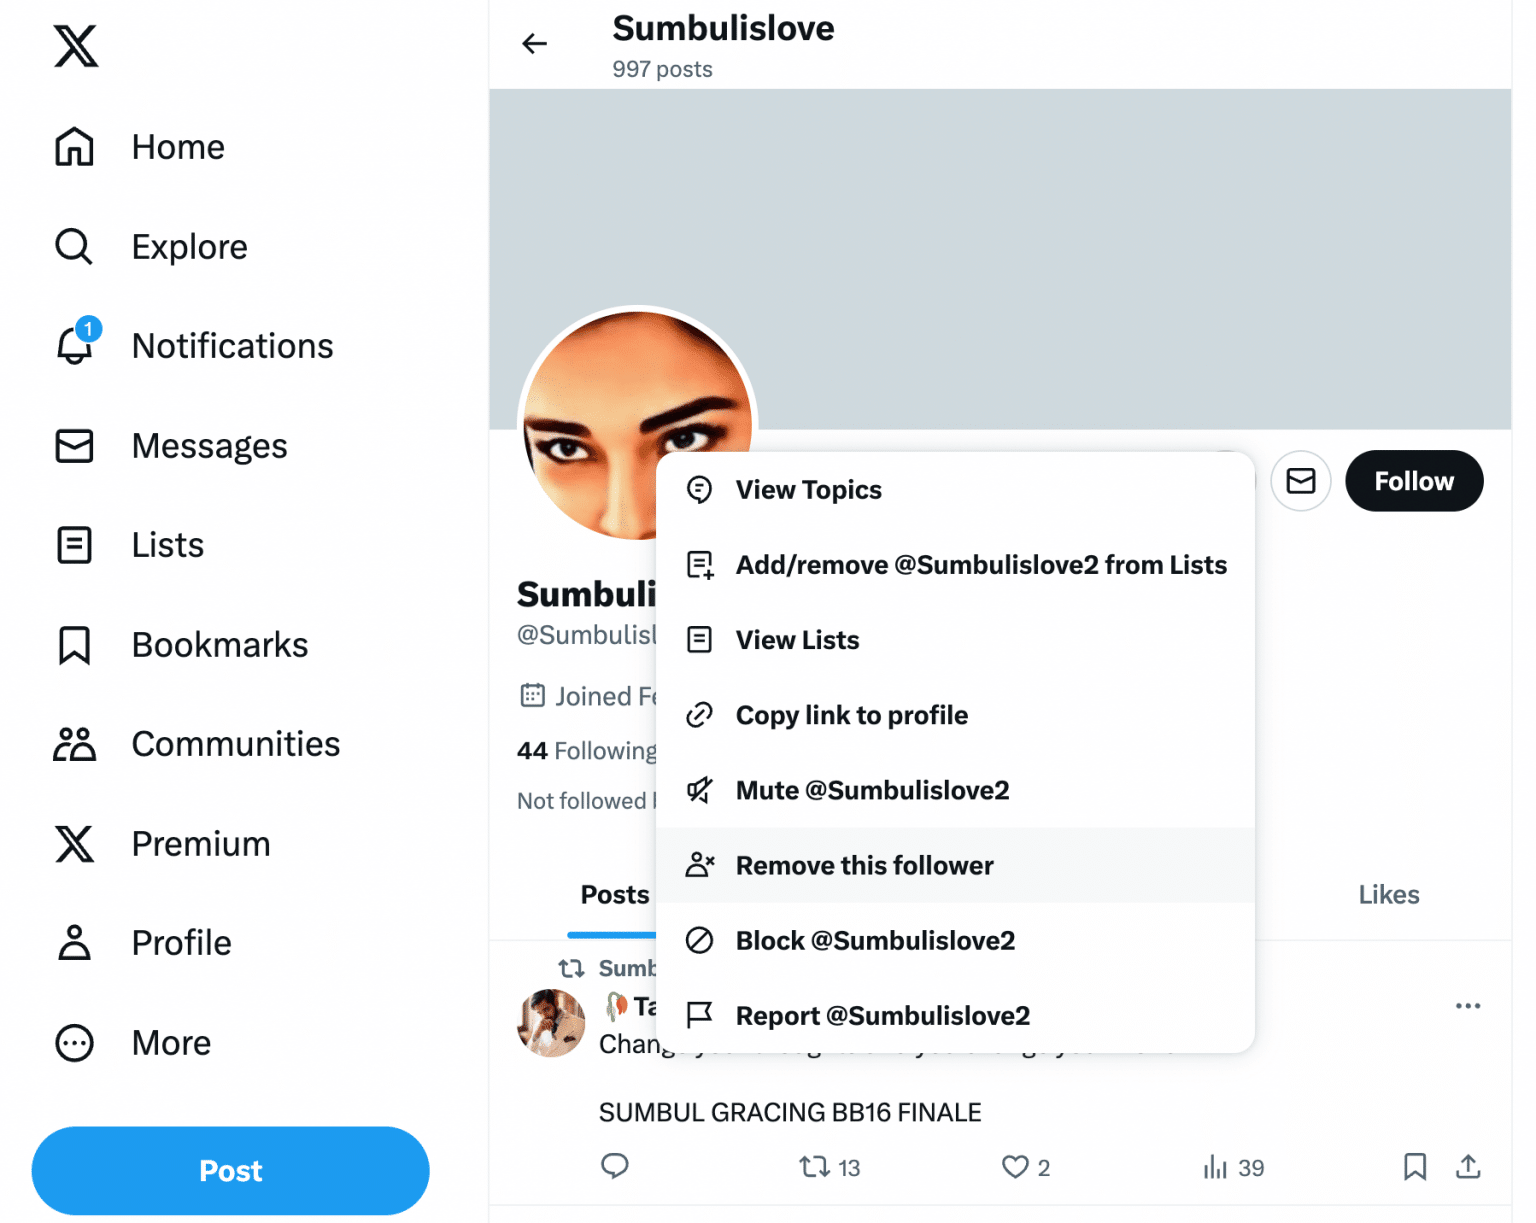Open the Premium sidebar icon
The image size is (1536, 1223).
(x=74, y=845)
